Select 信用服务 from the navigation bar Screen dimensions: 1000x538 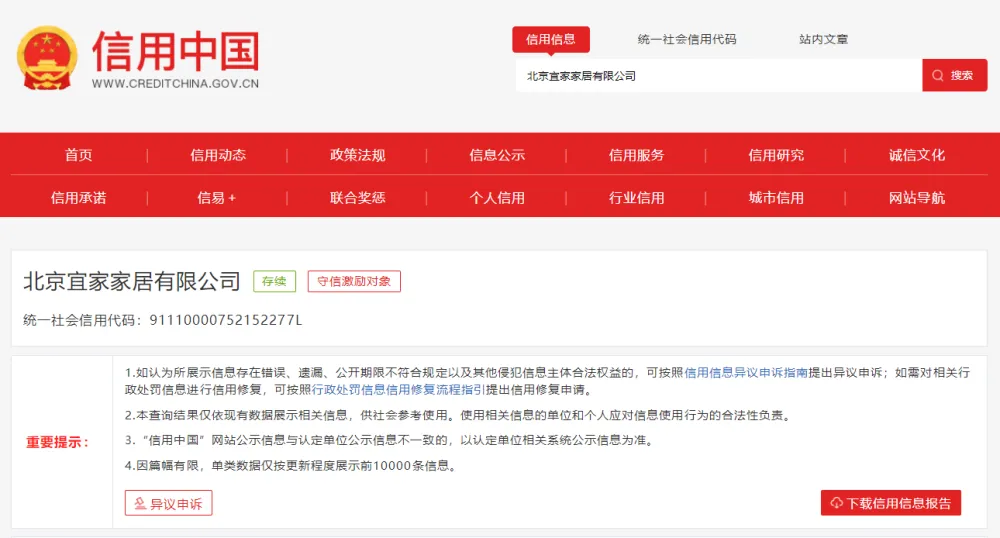[x=636, y=155]
